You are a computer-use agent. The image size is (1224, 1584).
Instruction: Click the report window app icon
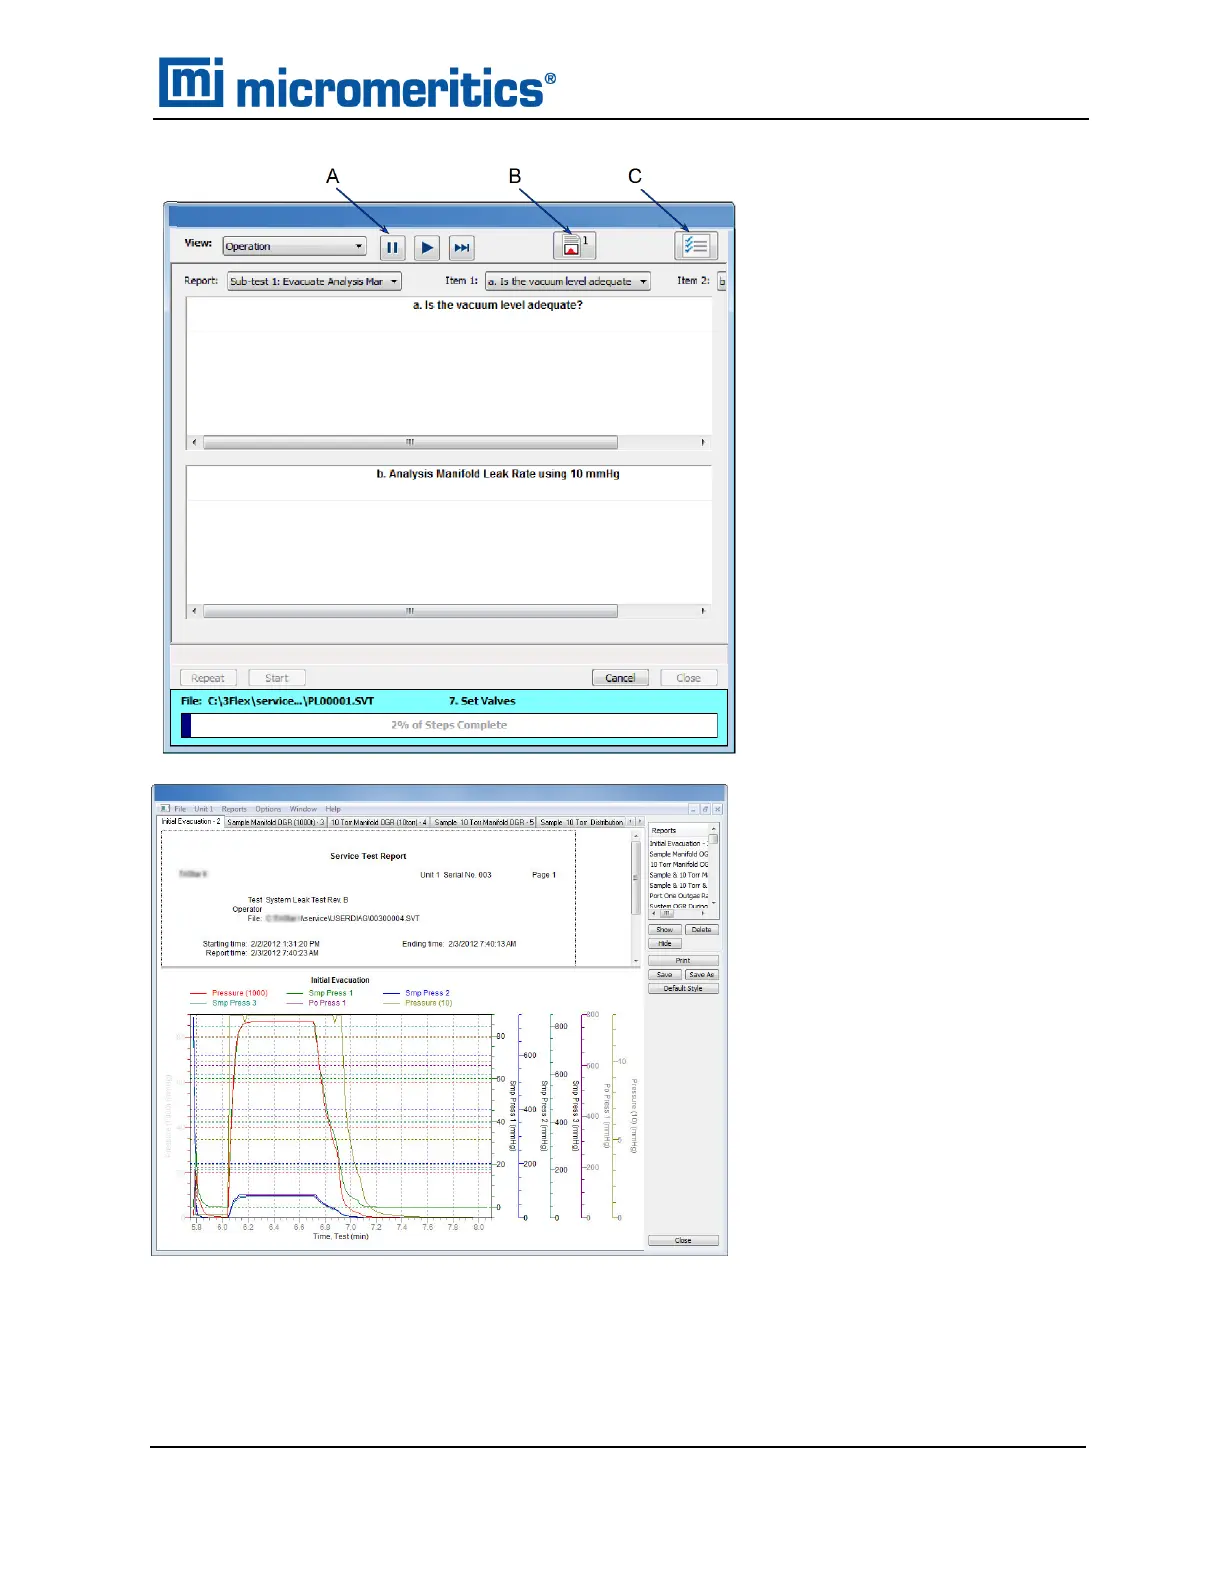(164, 809)
